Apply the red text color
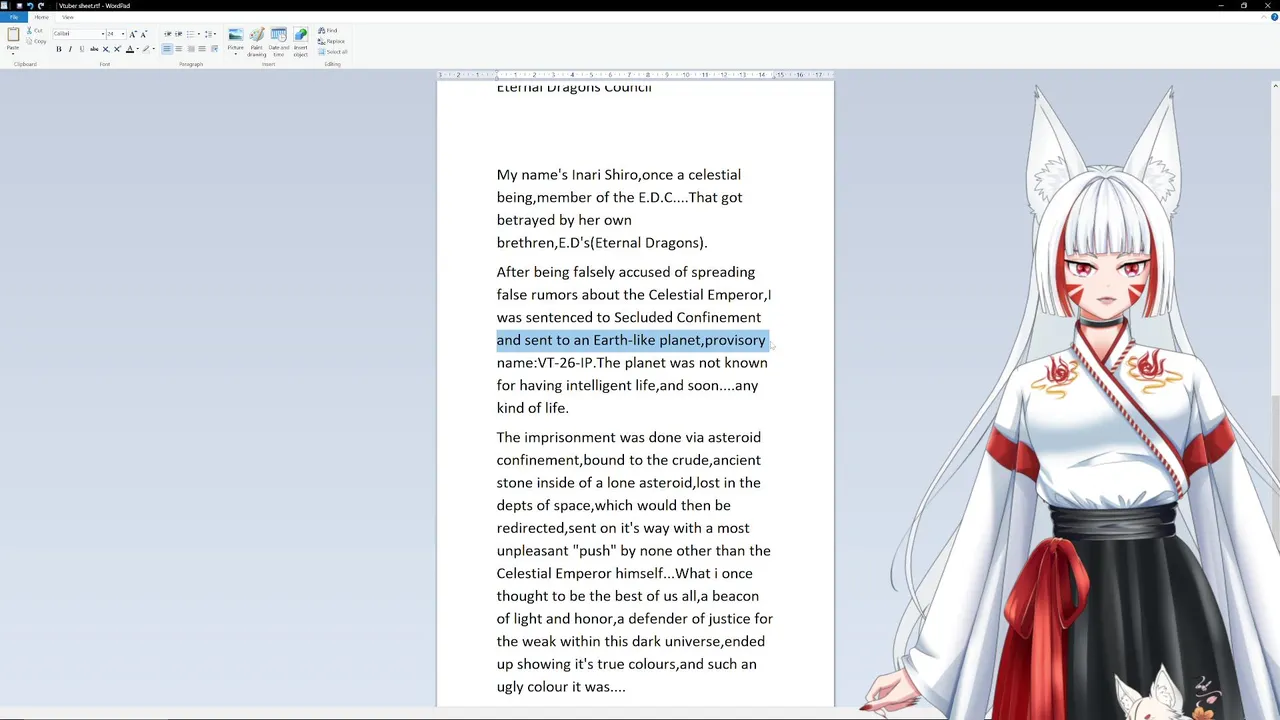 (x=130, y=49)
